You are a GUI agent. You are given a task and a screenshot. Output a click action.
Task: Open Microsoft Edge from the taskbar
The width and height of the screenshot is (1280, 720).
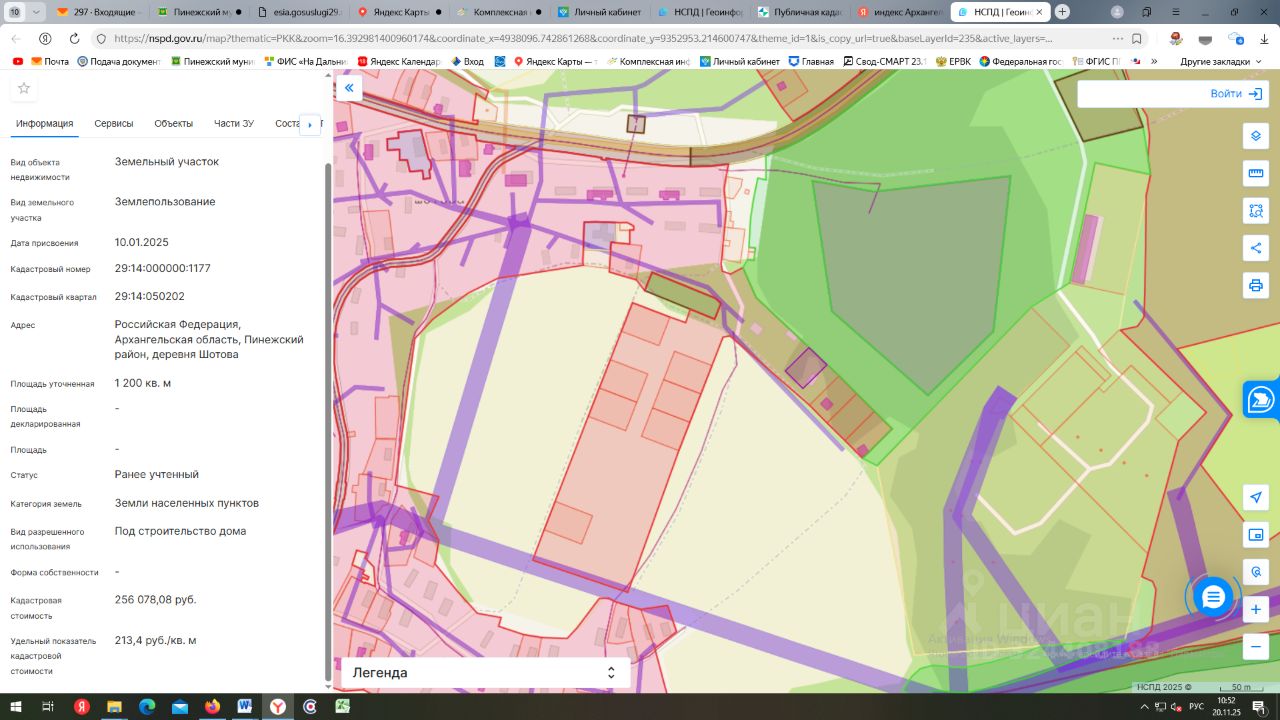[x=147, y=707]
